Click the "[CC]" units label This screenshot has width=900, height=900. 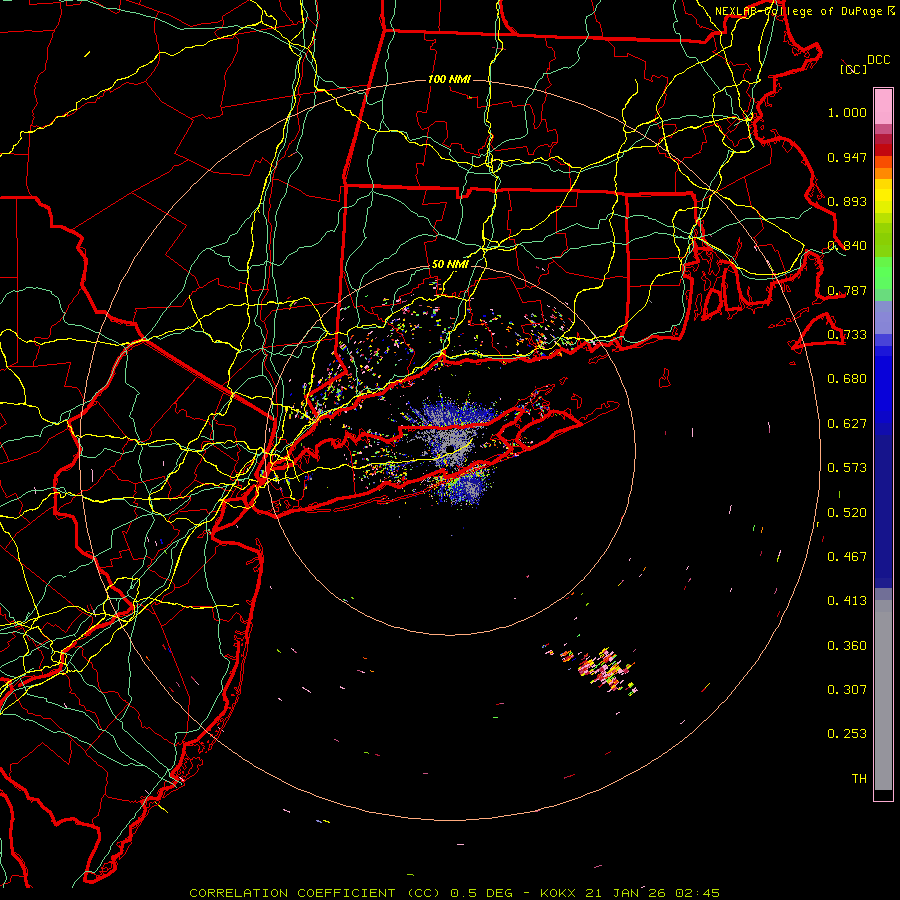(854, 69)
